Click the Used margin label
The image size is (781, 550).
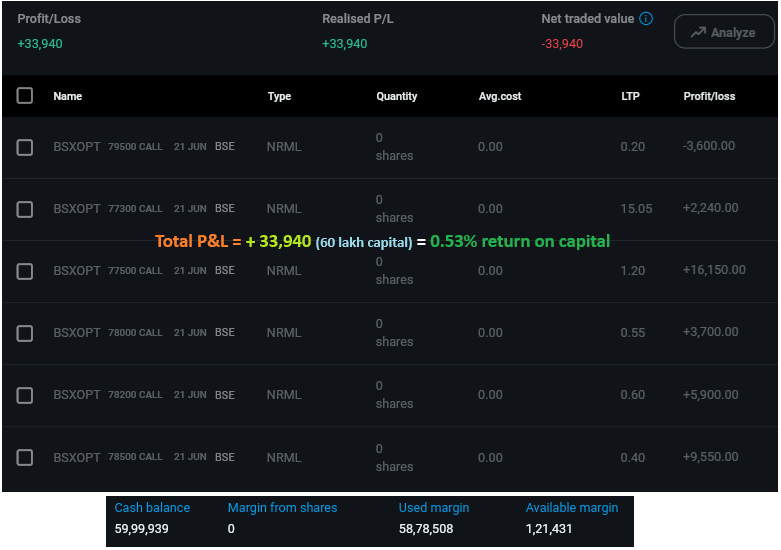click(x=434, y=508)
